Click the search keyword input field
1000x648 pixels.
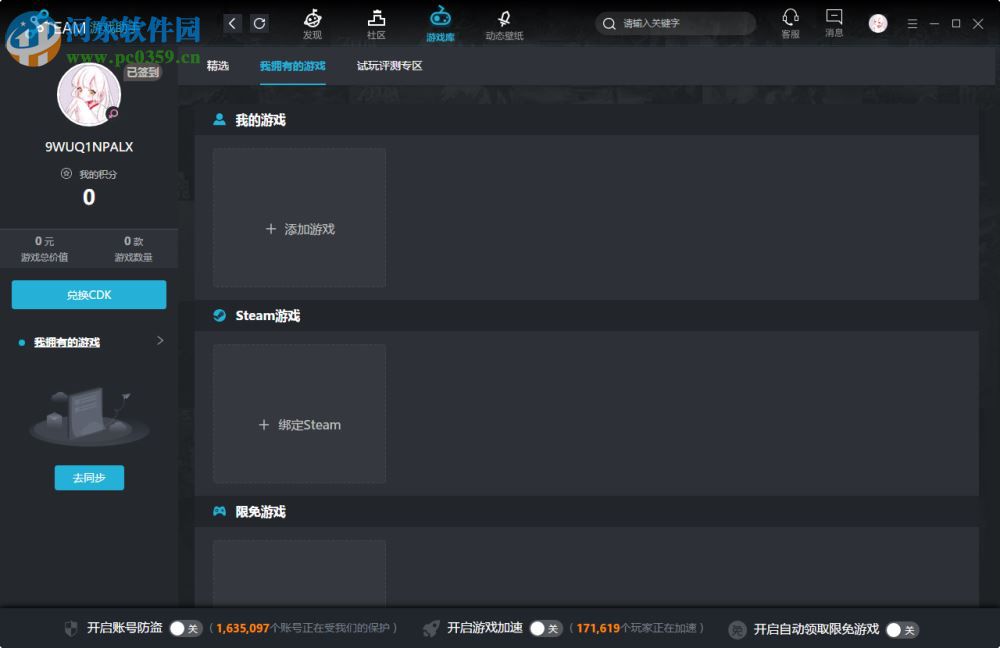[675, 23]
